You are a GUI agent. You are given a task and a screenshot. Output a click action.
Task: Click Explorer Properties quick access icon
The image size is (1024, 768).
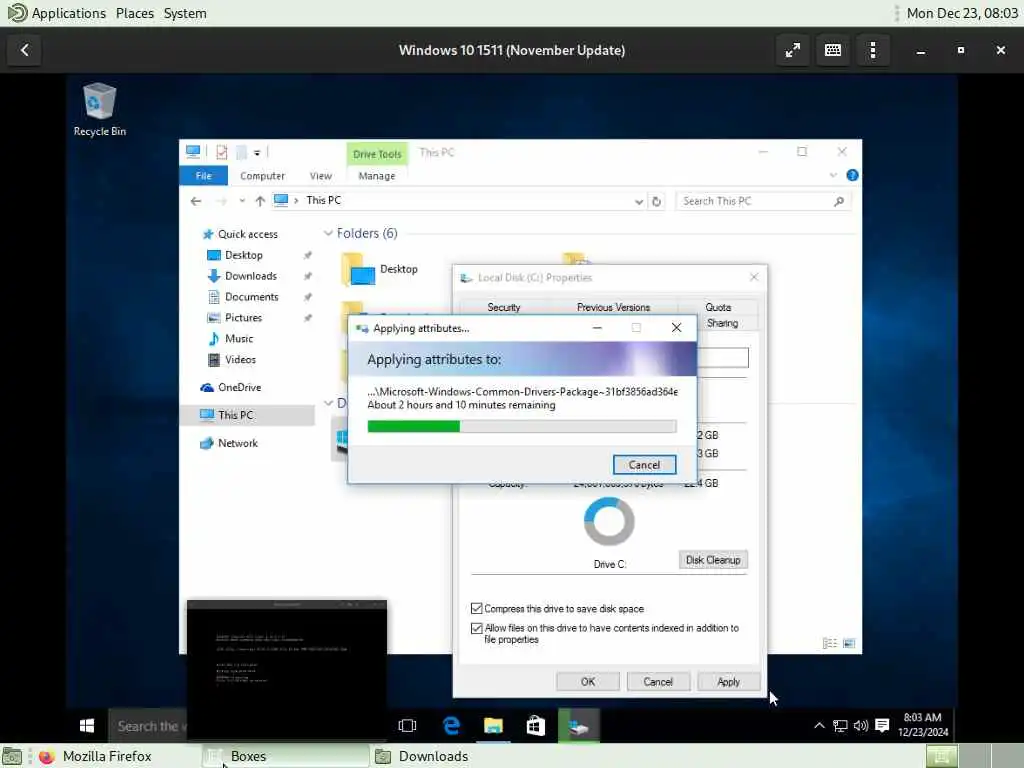coord(221,152)
